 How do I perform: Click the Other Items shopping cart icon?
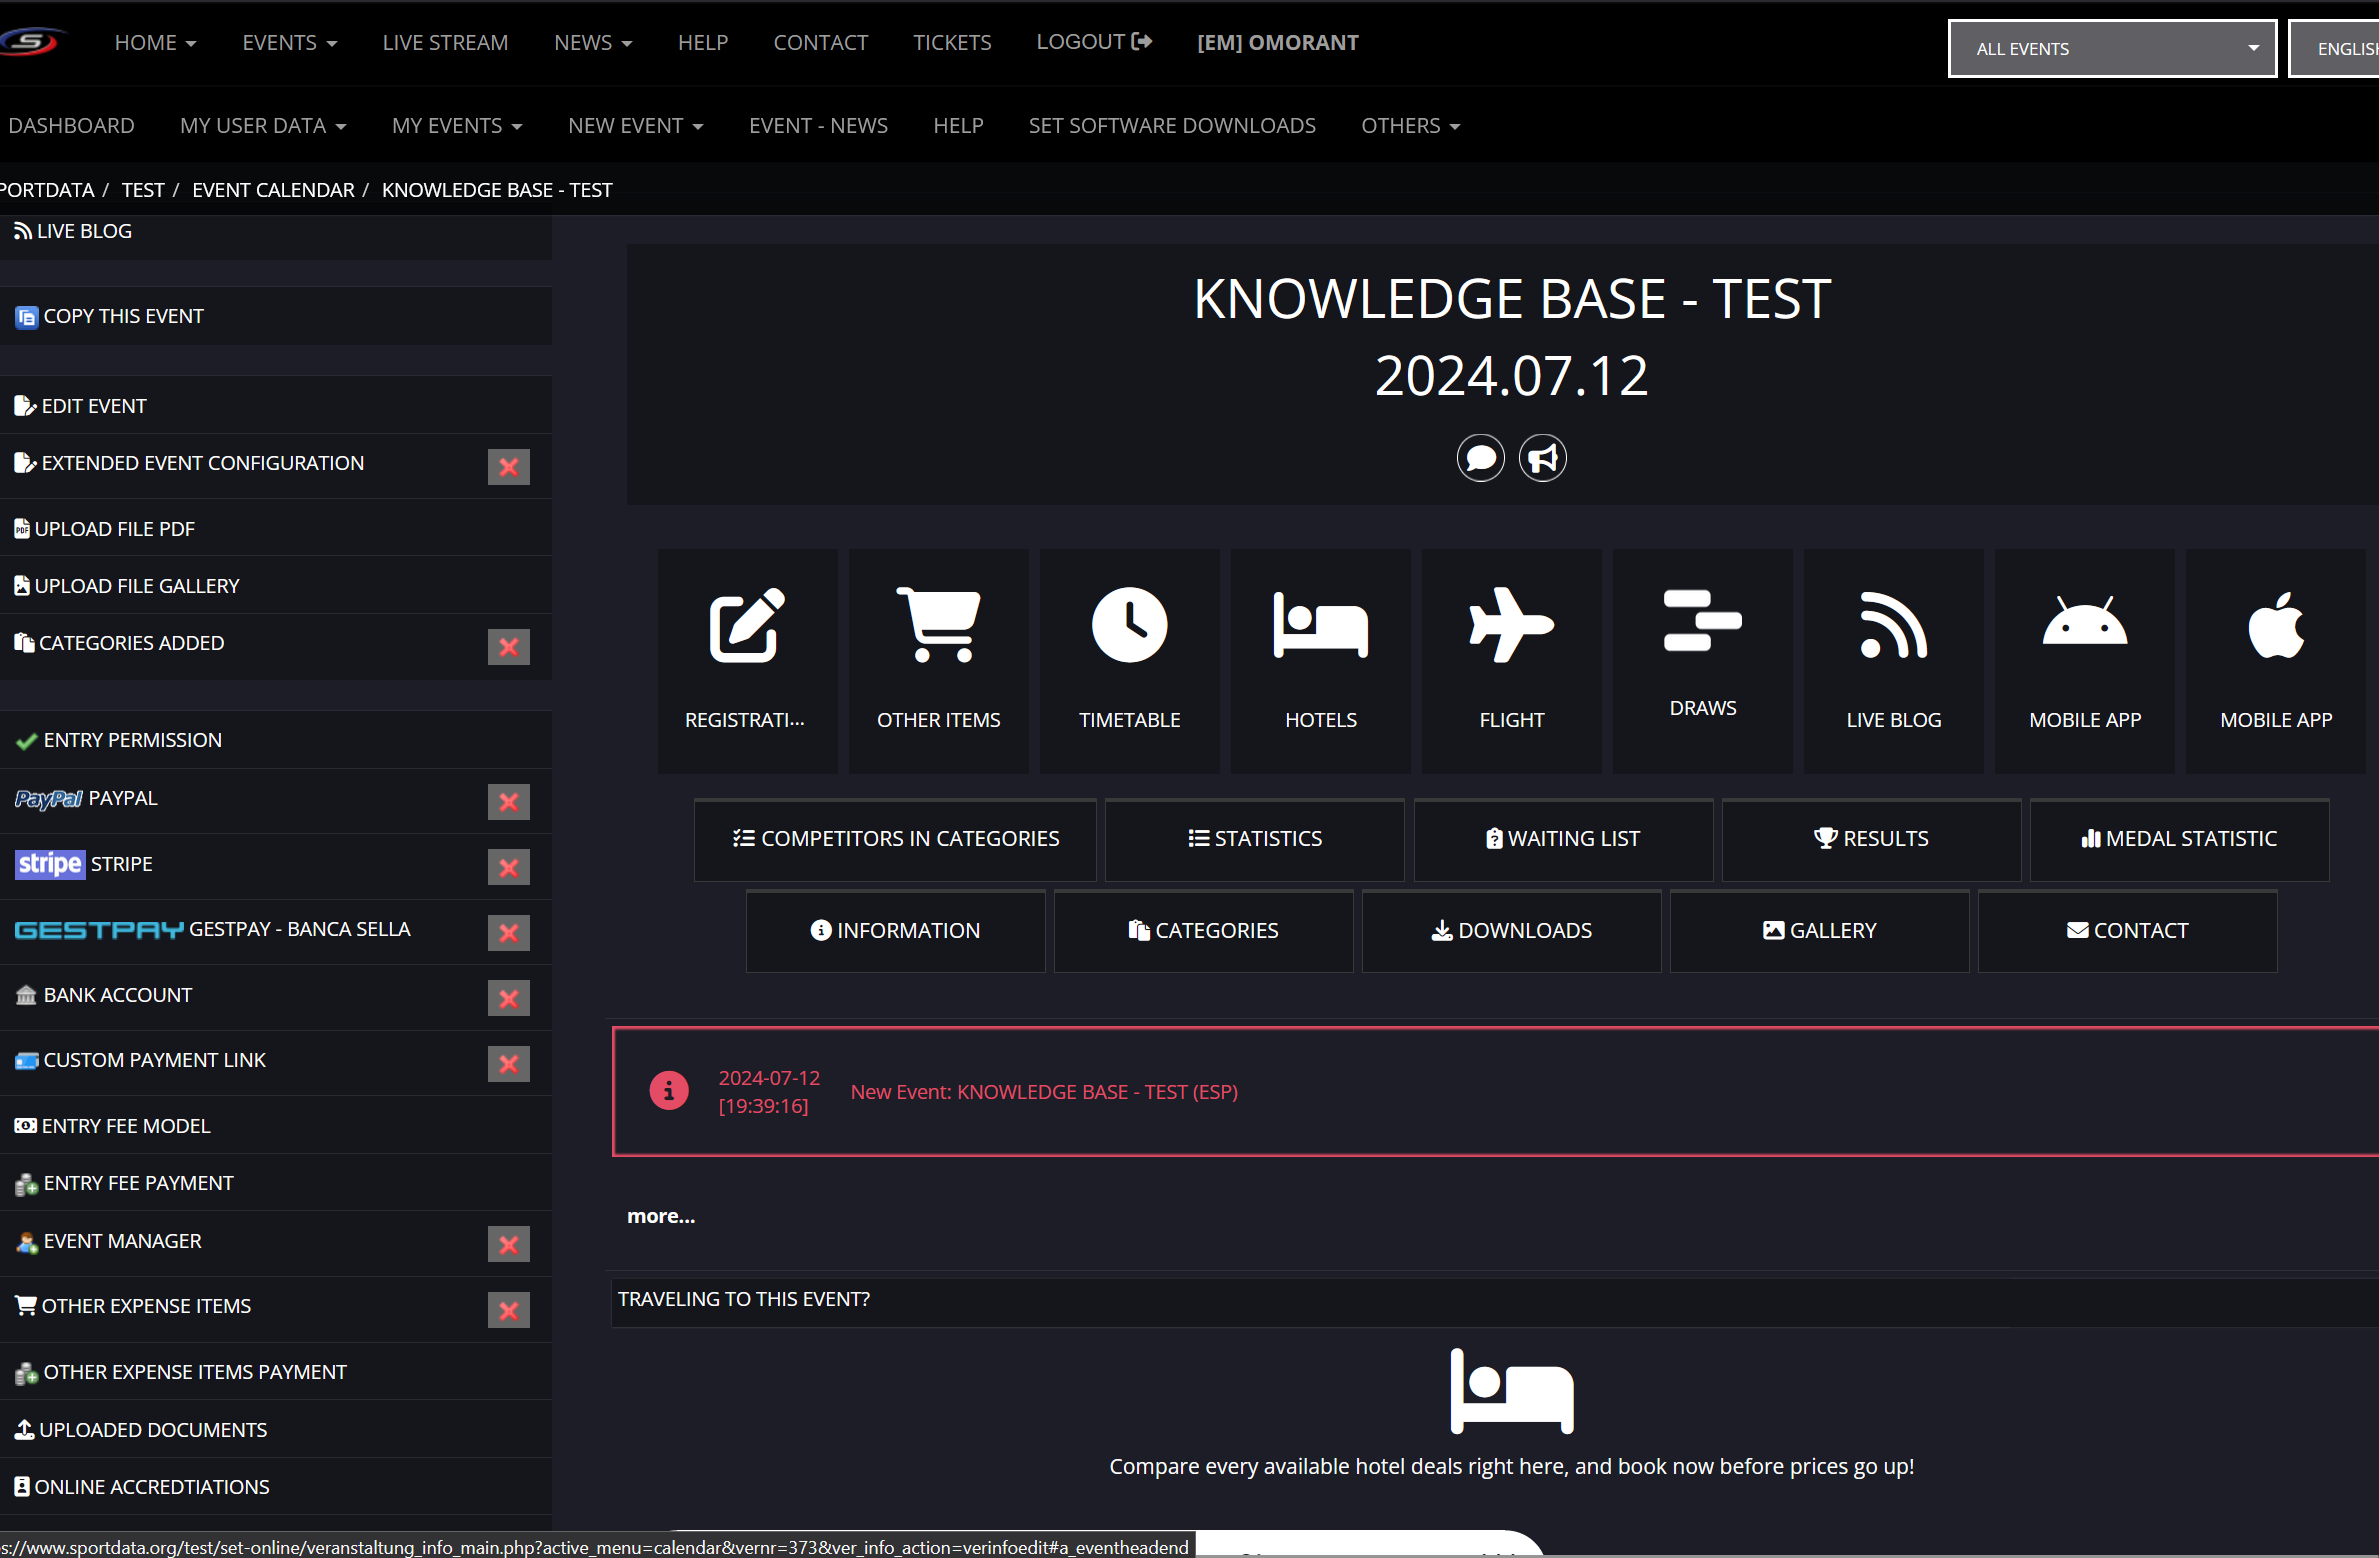(938, 626)
